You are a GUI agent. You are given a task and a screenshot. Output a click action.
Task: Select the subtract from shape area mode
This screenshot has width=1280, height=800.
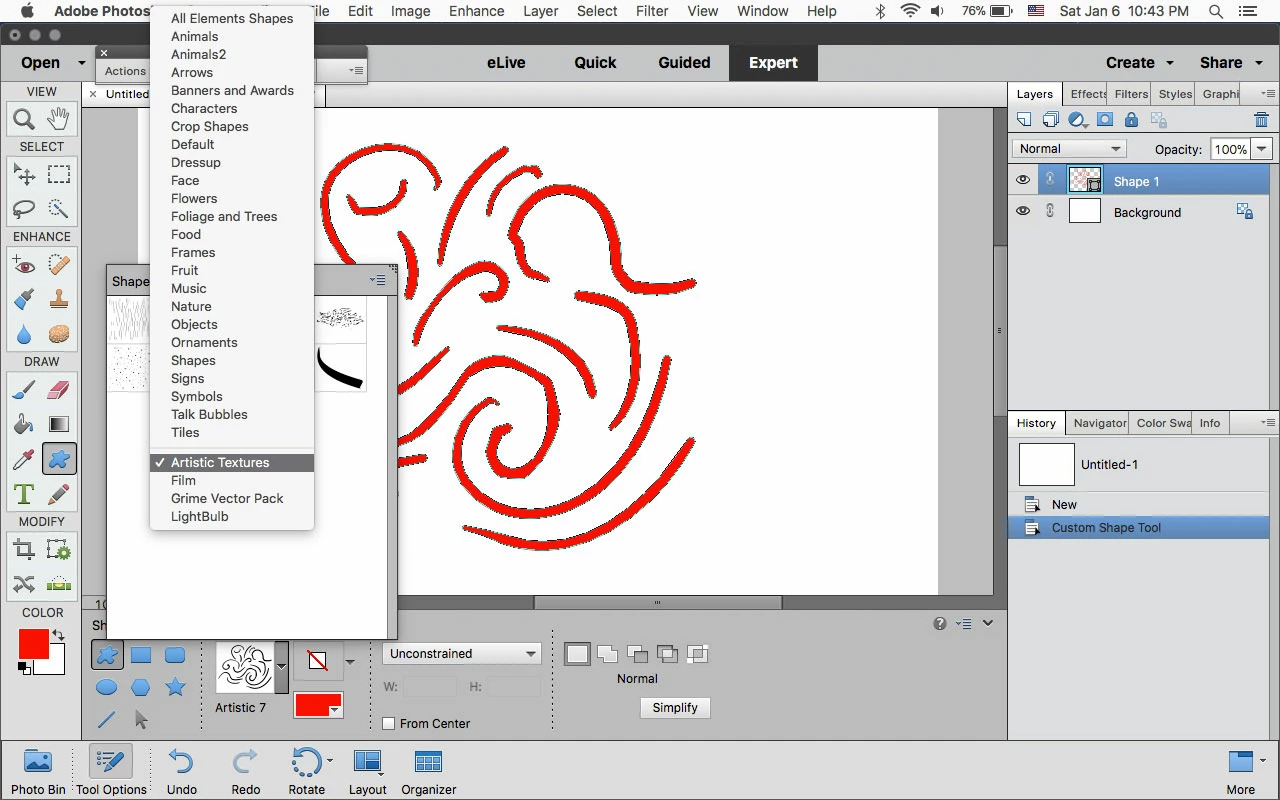coord(637,655)
